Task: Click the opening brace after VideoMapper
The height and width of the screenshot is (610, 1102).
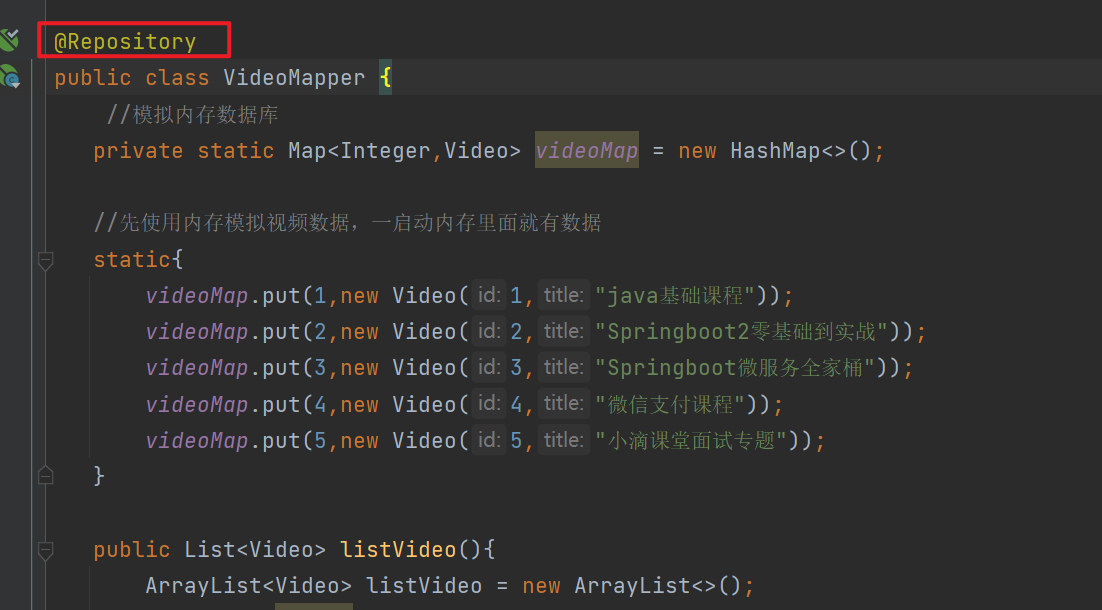Action: coord(386,77)
